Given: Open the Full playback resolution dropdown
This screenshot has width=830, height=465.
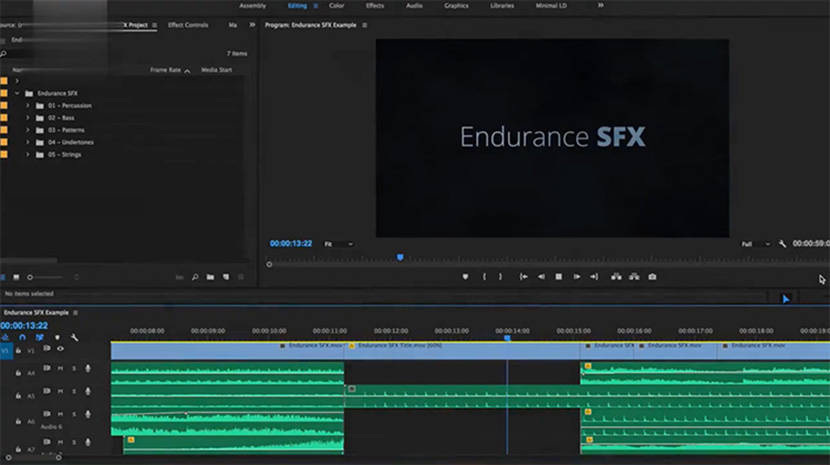Looking at the screenshot, I should [755, 244].
